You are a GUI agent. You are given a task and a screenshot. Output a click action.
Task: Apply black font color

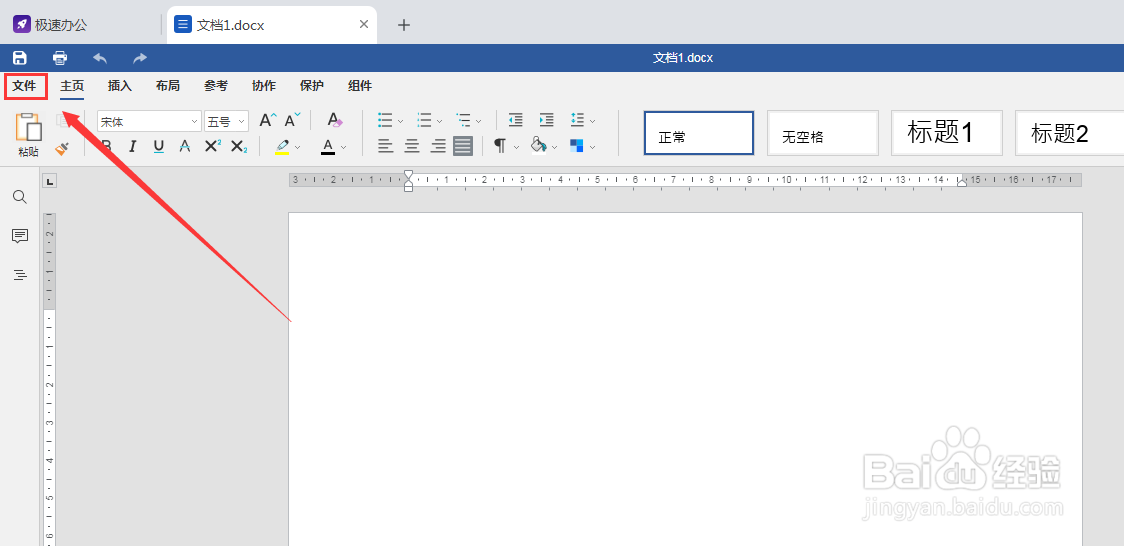click(x=328, y=146)
